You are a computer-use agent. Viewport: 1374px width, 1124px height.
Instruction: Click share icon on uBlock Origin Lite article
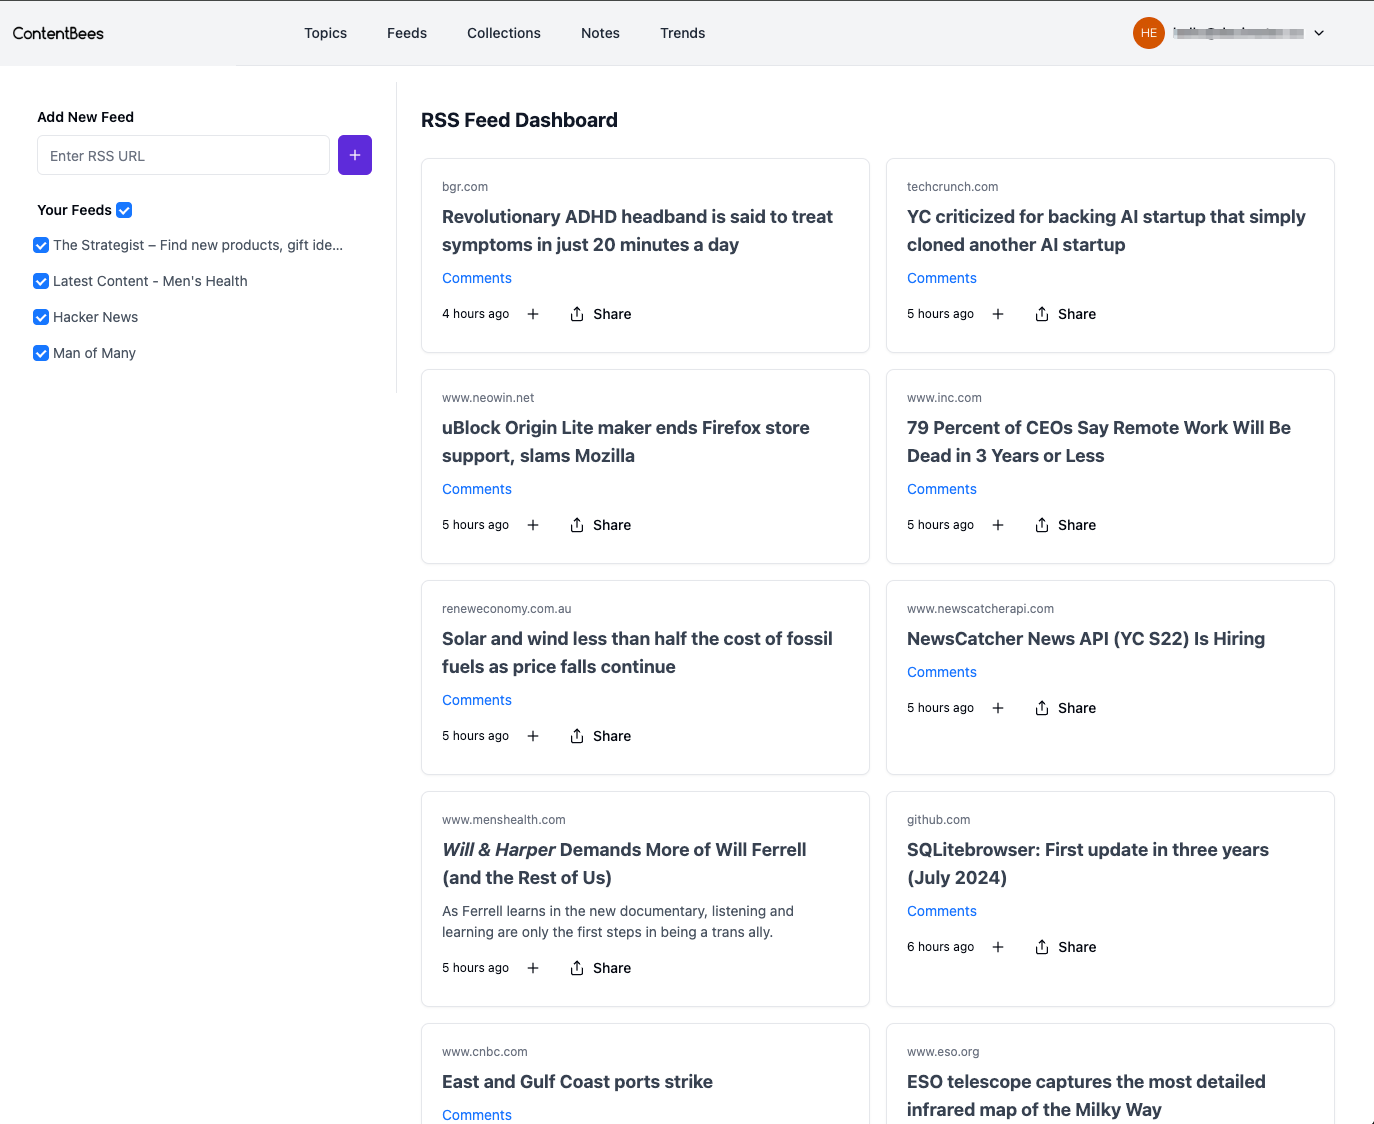pos(577,525)
